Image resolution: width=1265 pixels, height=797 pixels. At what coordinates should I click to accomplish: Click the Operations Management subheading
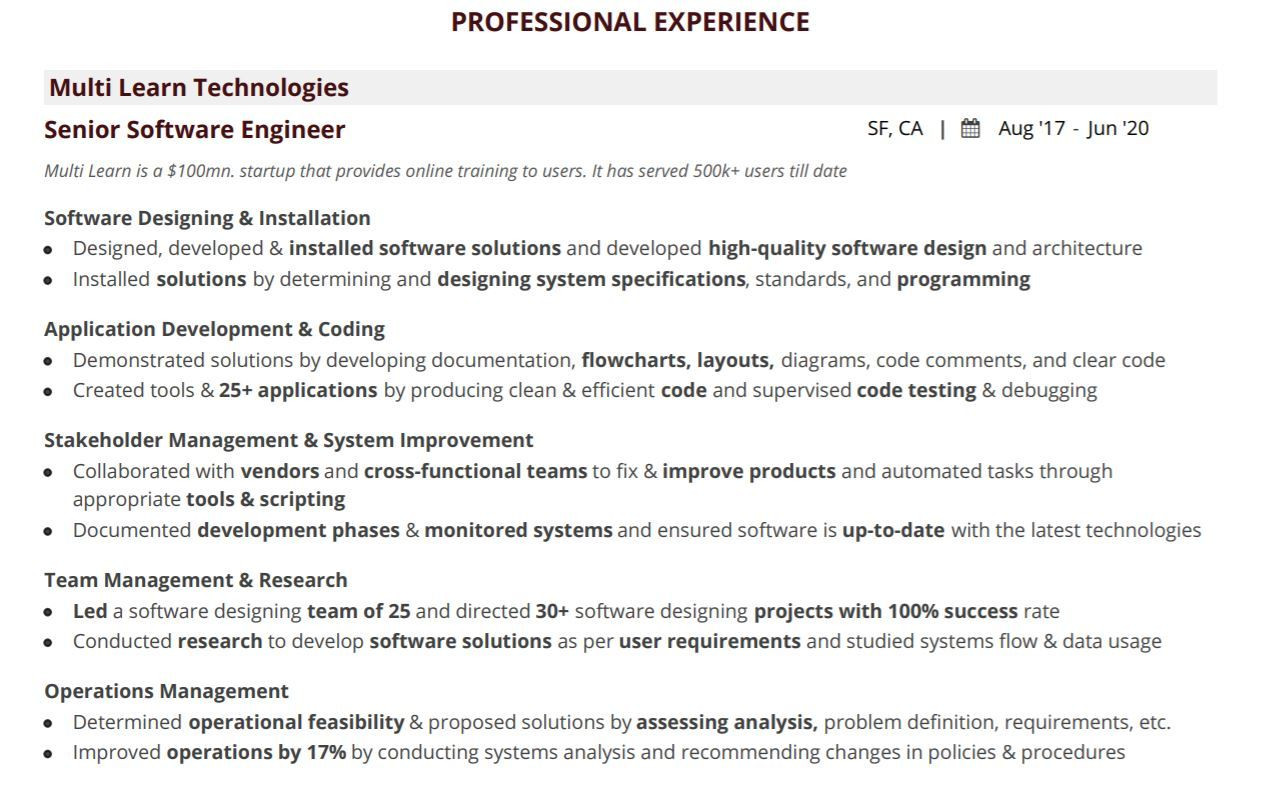(x=166, y=691)
